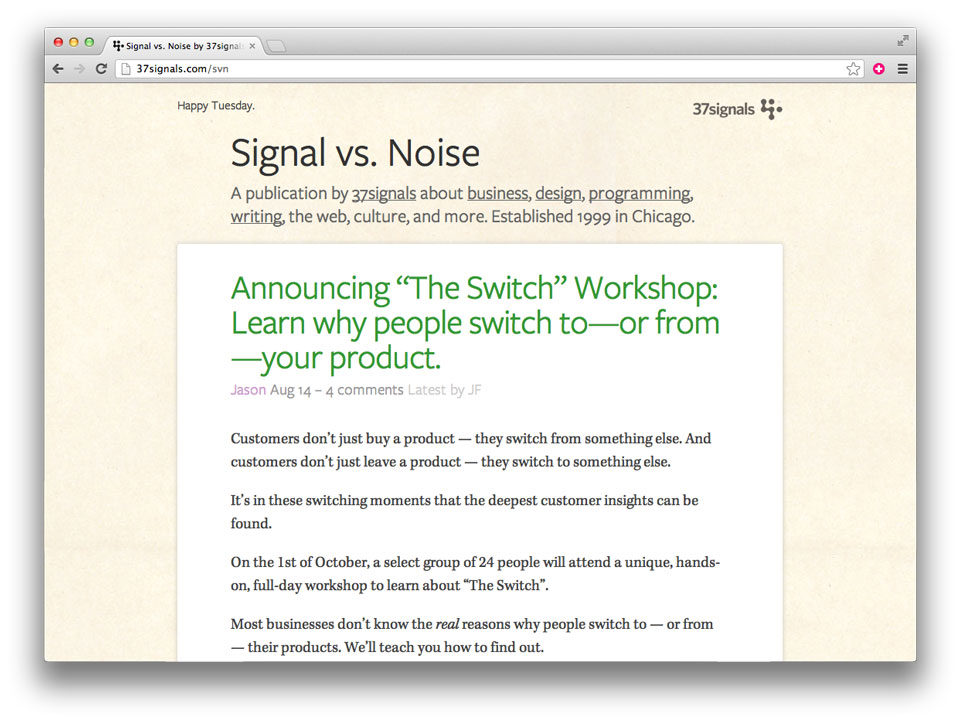The height and width of the screenshot is (722, 960).
Task: Open the Announcing "The Switch" Workshop post title
Action: (475, 323)
